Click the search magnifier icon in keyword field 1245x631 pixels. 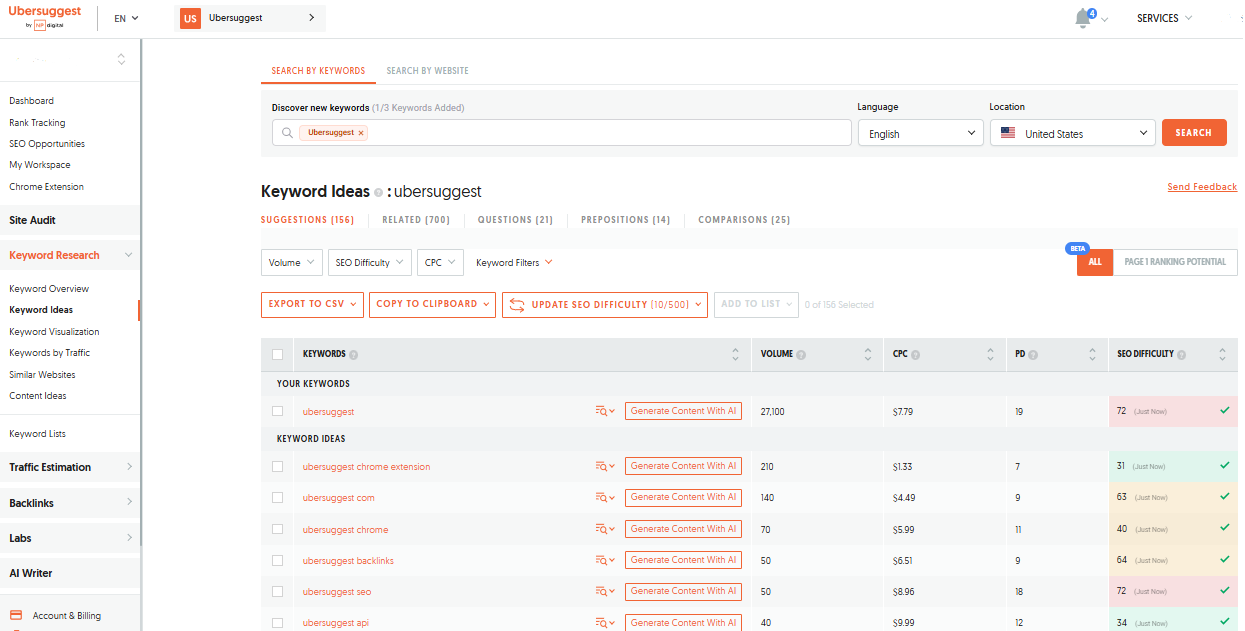coord(287,133)
